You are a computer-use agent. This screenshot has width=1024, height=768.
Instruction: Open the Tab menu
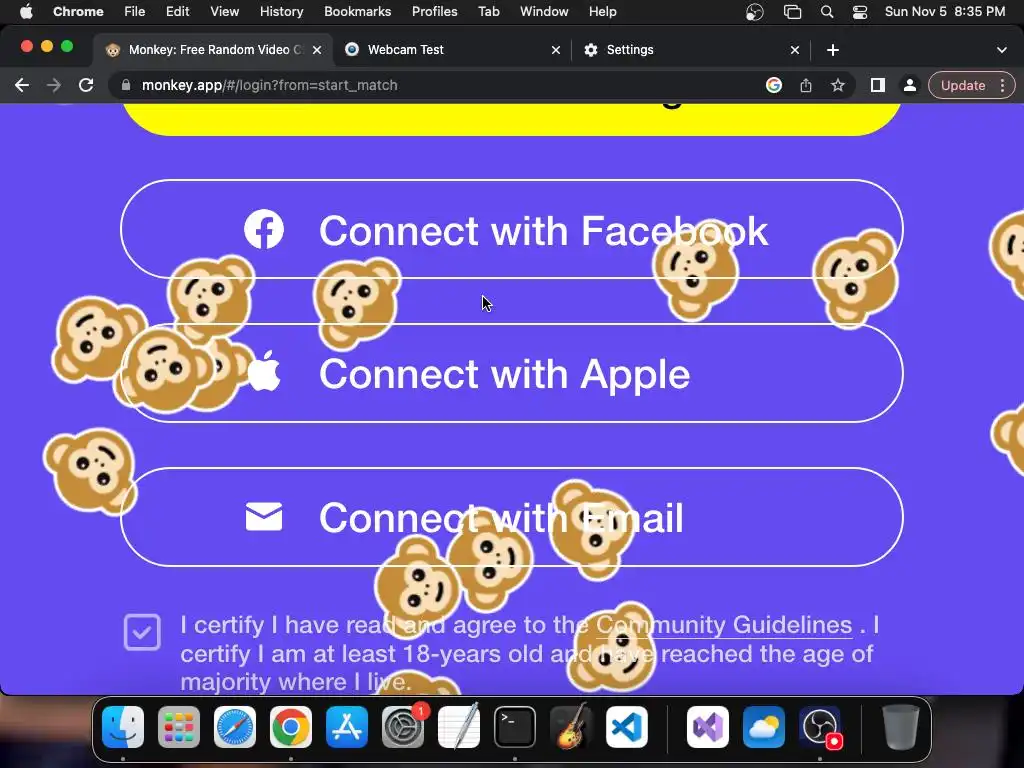click(488, 12)
